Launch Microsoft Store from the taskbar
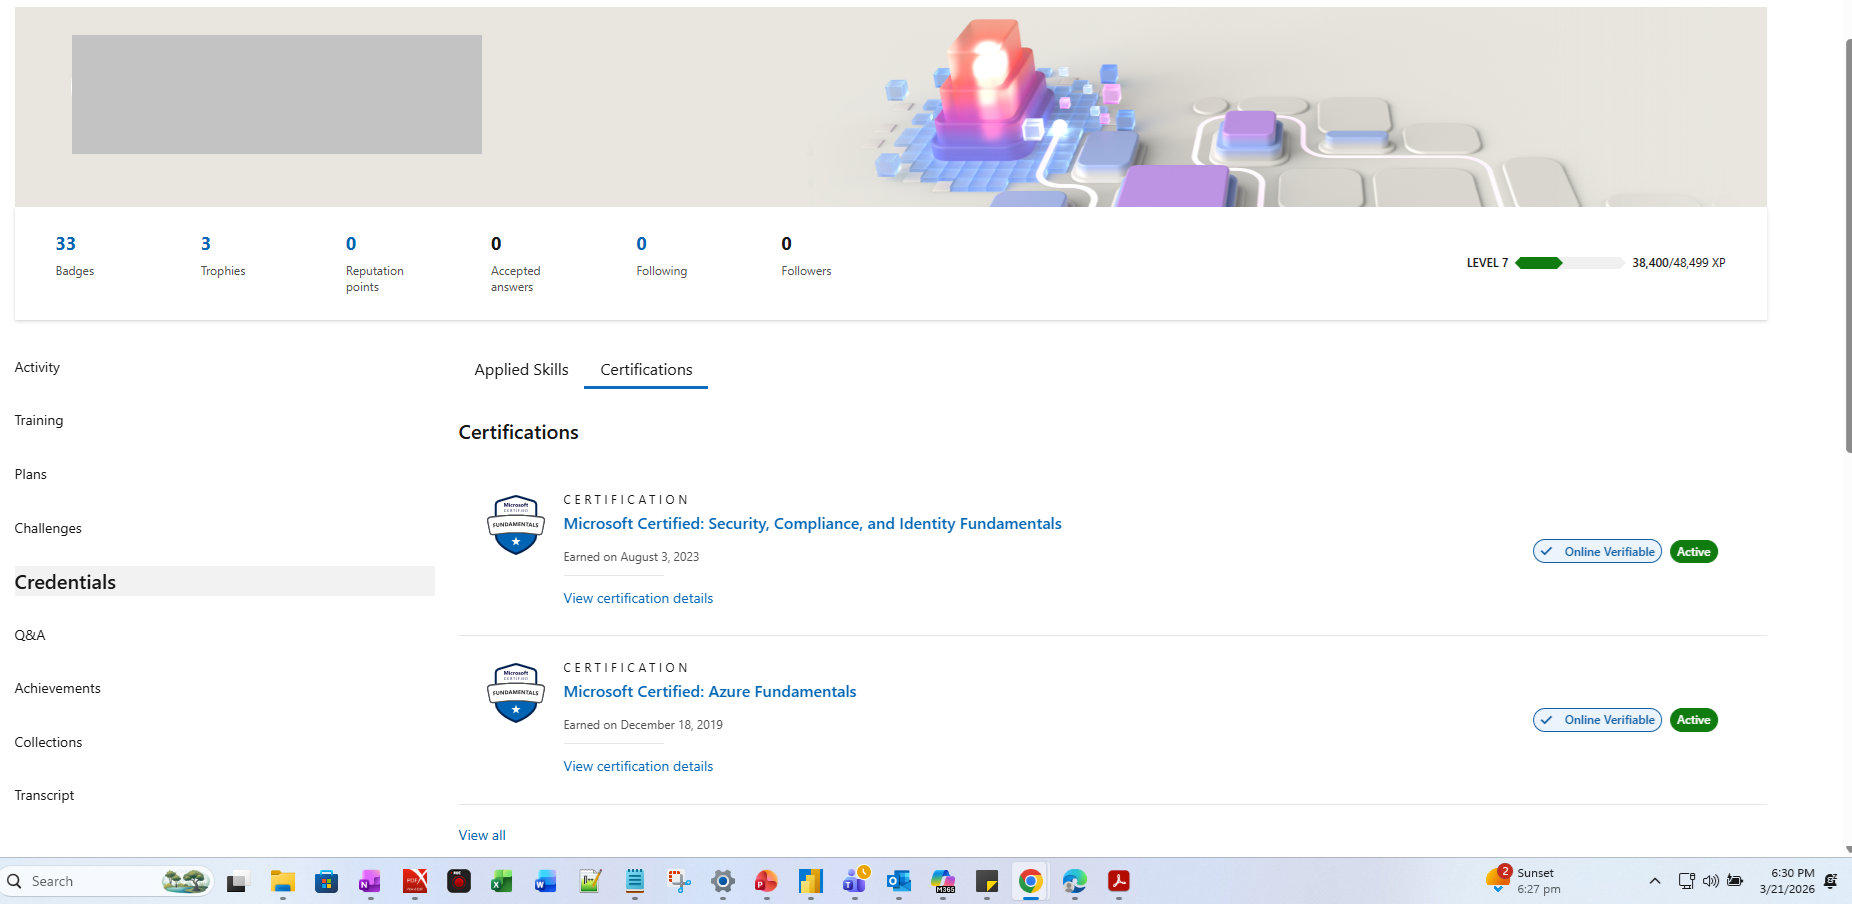Image resolution: width=1852 pixels, height=904 pixels. point(327,881)
